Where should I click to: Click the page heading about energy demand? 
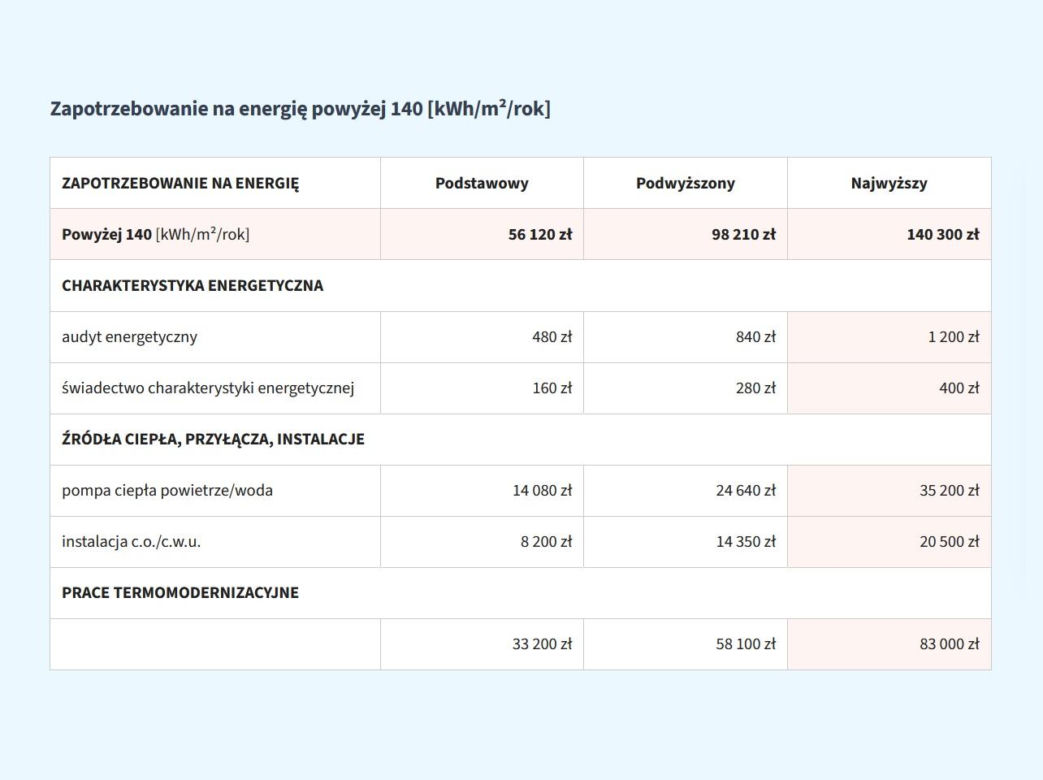(x=300, y=108)
